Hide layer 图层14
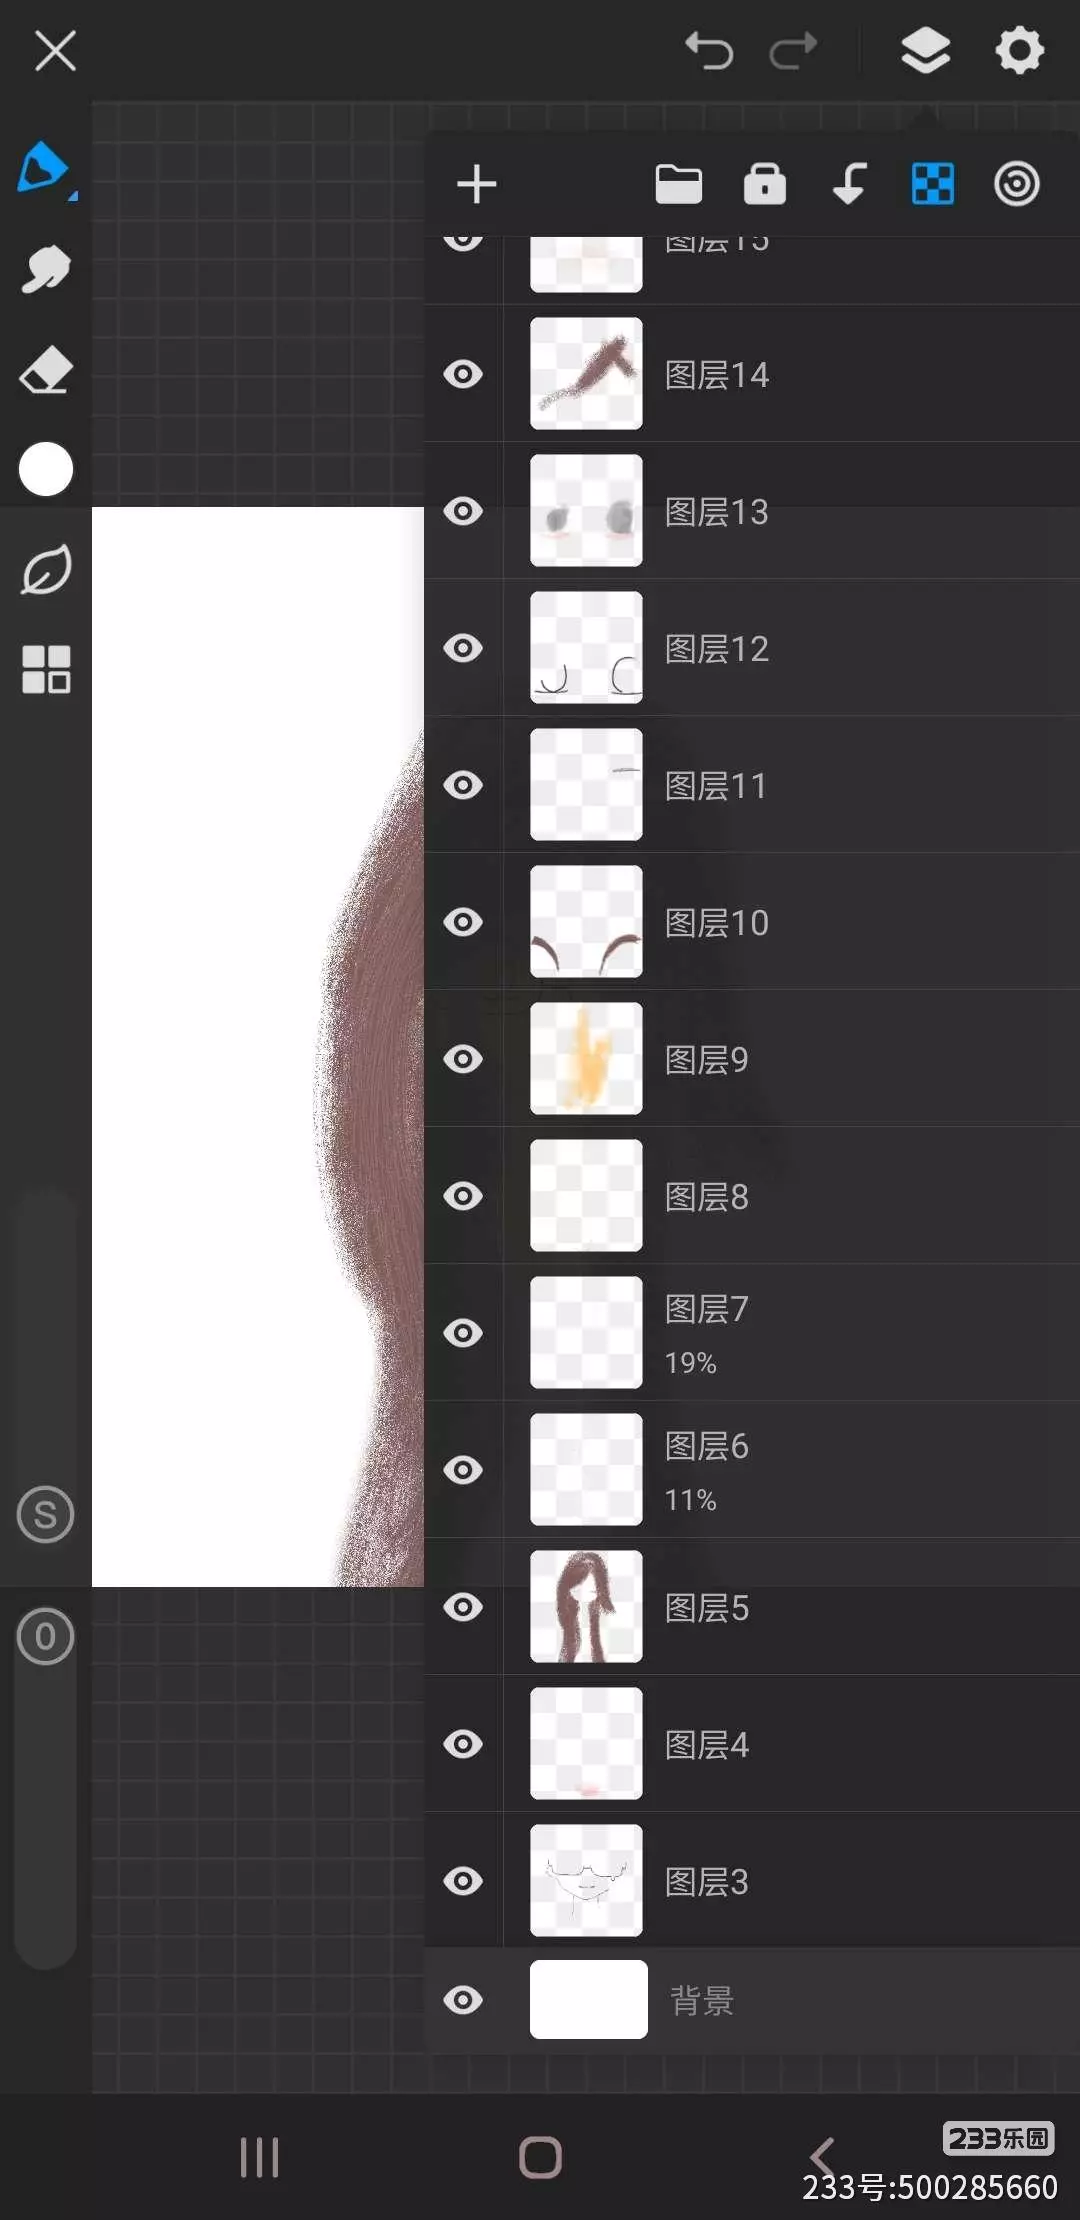Viewport: 1080px width, 2220px height. (463, 374)
